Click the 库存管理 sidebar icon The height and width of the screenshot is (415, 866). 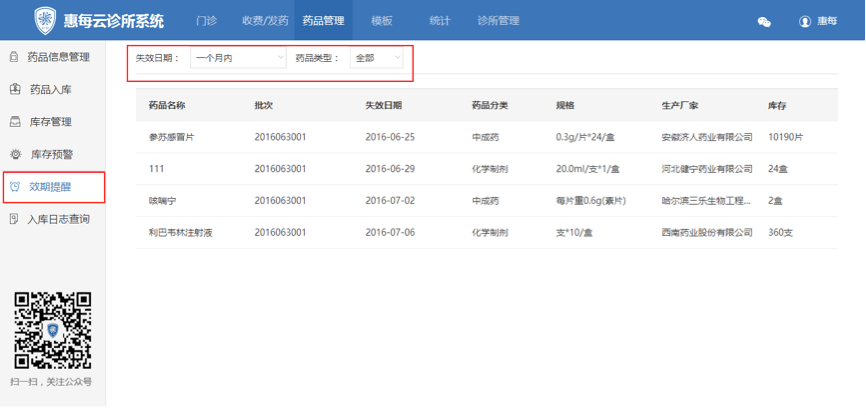[14, 122]
